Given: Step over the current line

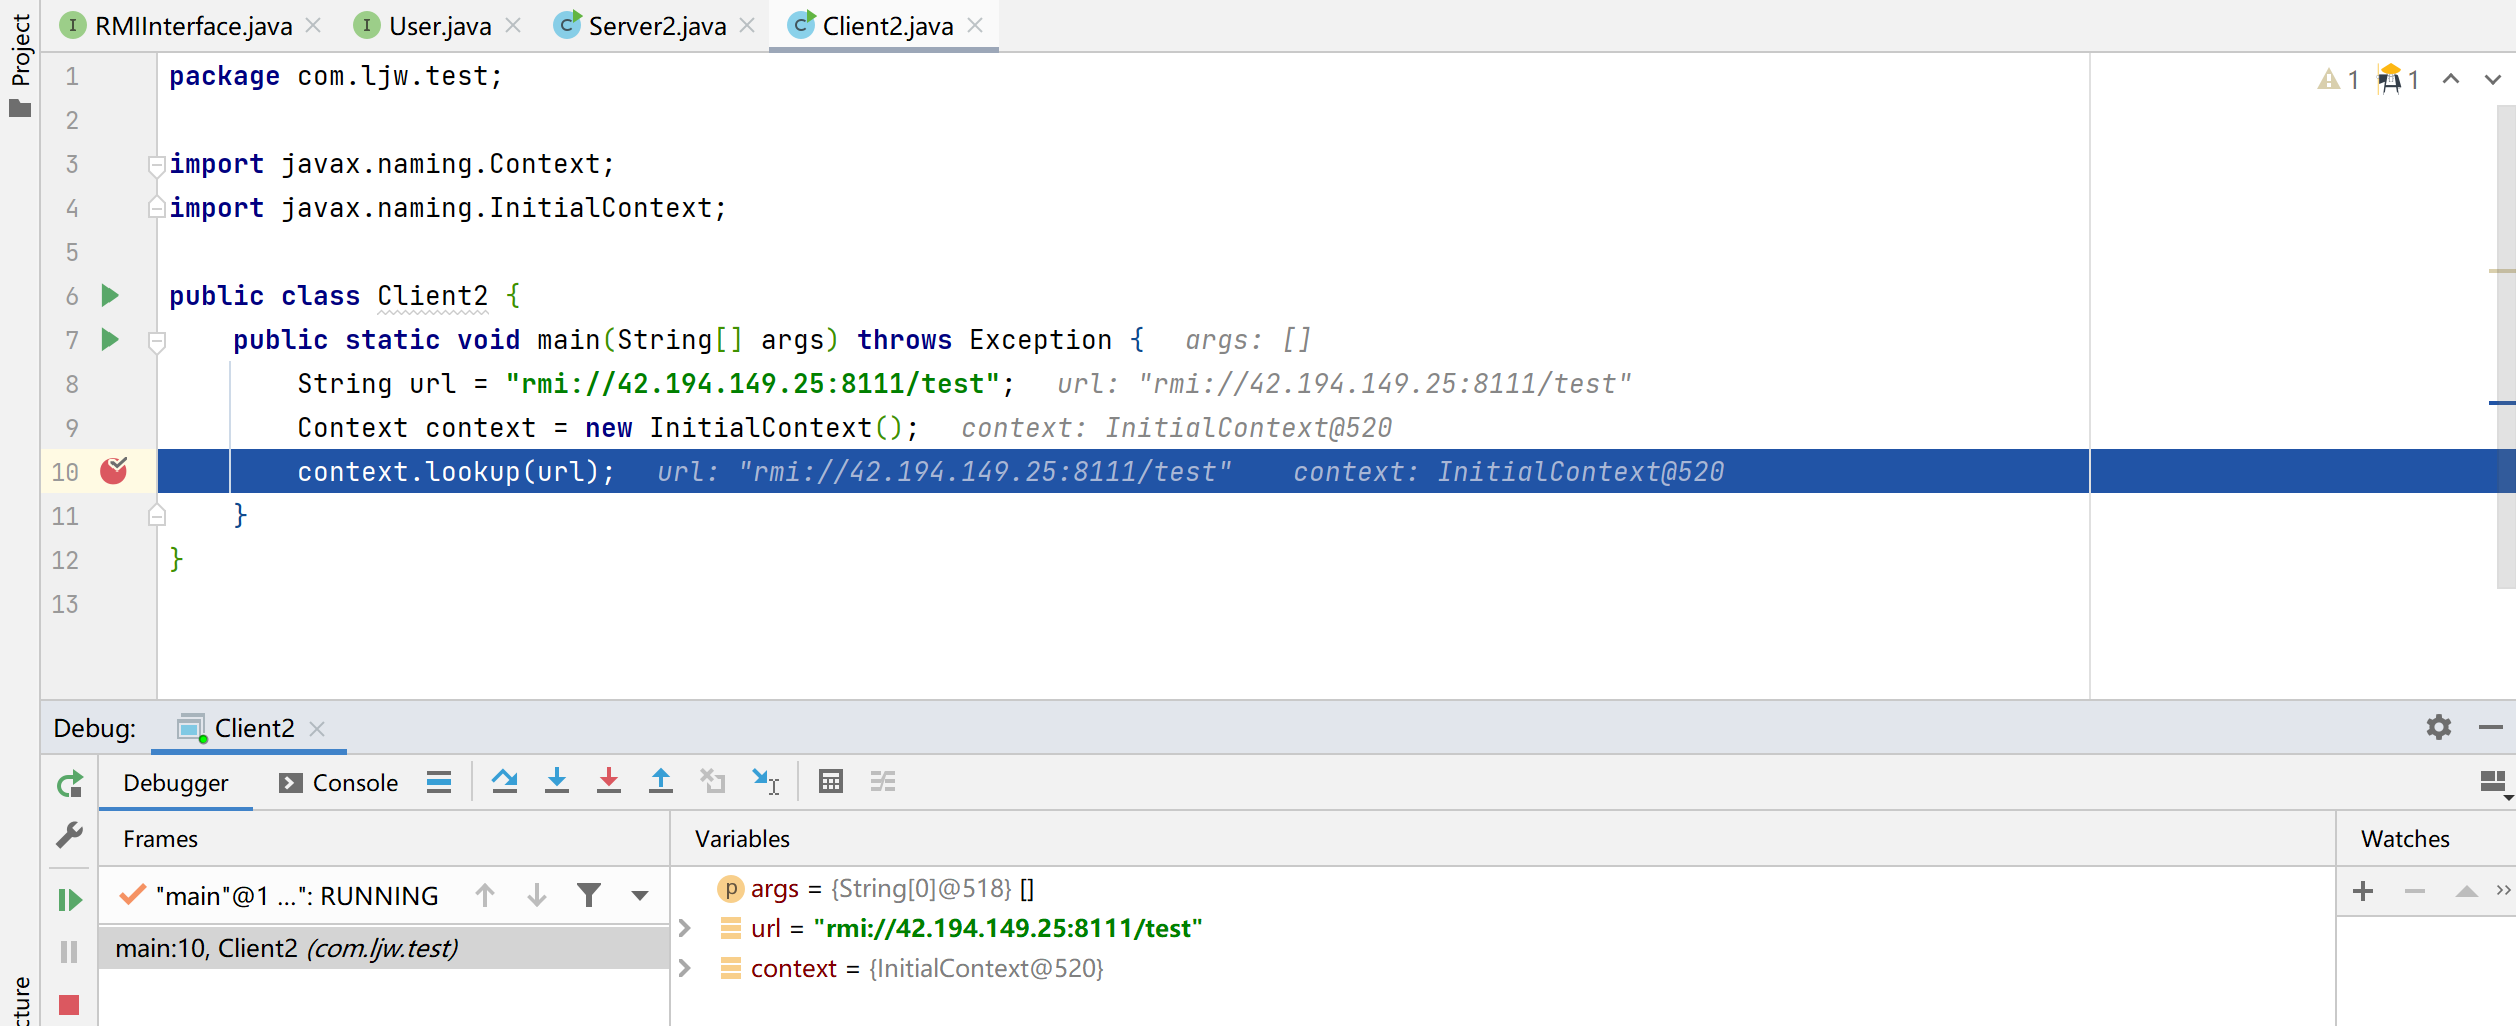Looking at the screenshot, I should (x=505, y=781).
